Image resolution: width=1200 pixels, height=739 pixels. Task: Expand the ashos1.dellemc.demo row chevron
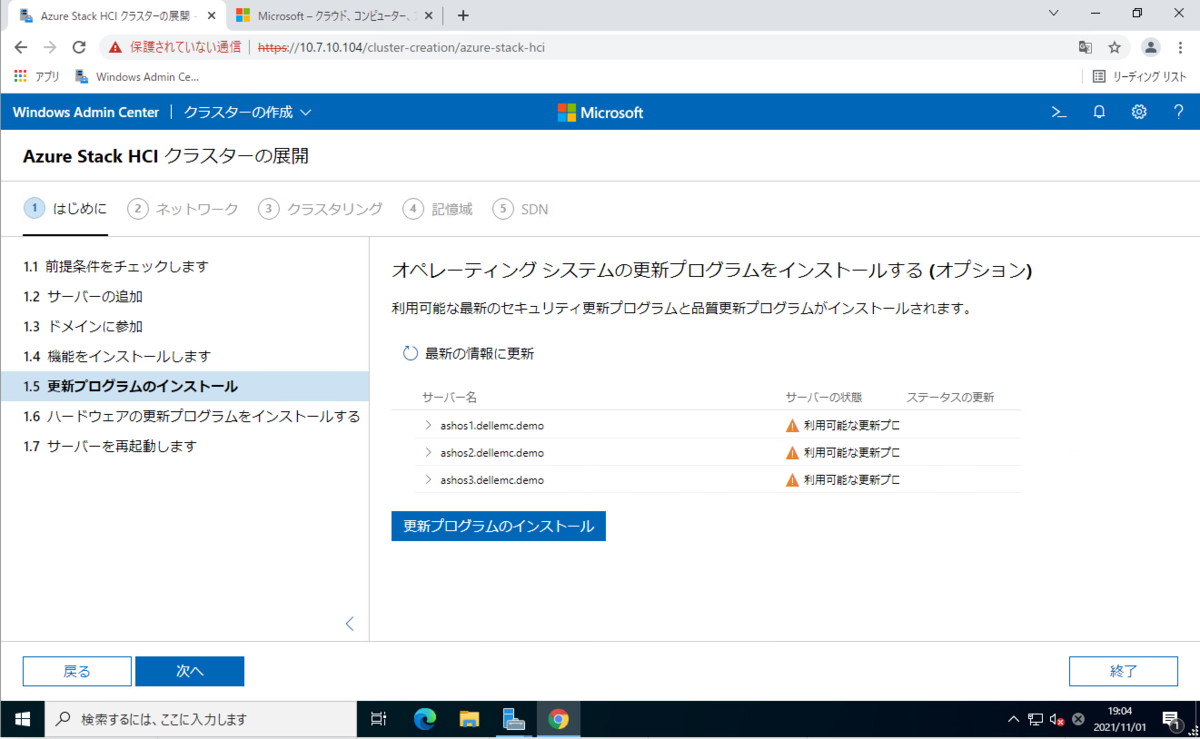point(428,425)
